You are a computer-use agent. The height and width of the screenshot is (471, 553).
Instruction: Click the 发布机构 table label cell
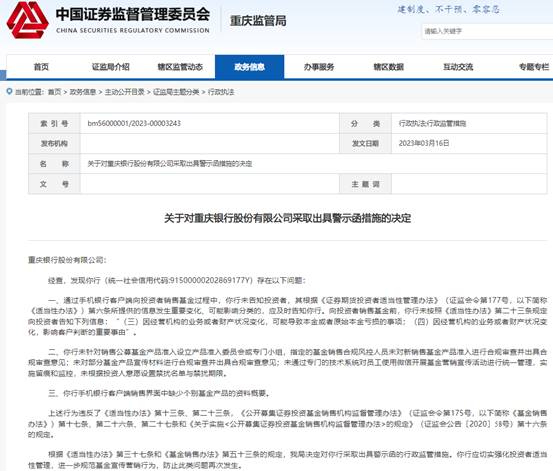tap(54, 144)
